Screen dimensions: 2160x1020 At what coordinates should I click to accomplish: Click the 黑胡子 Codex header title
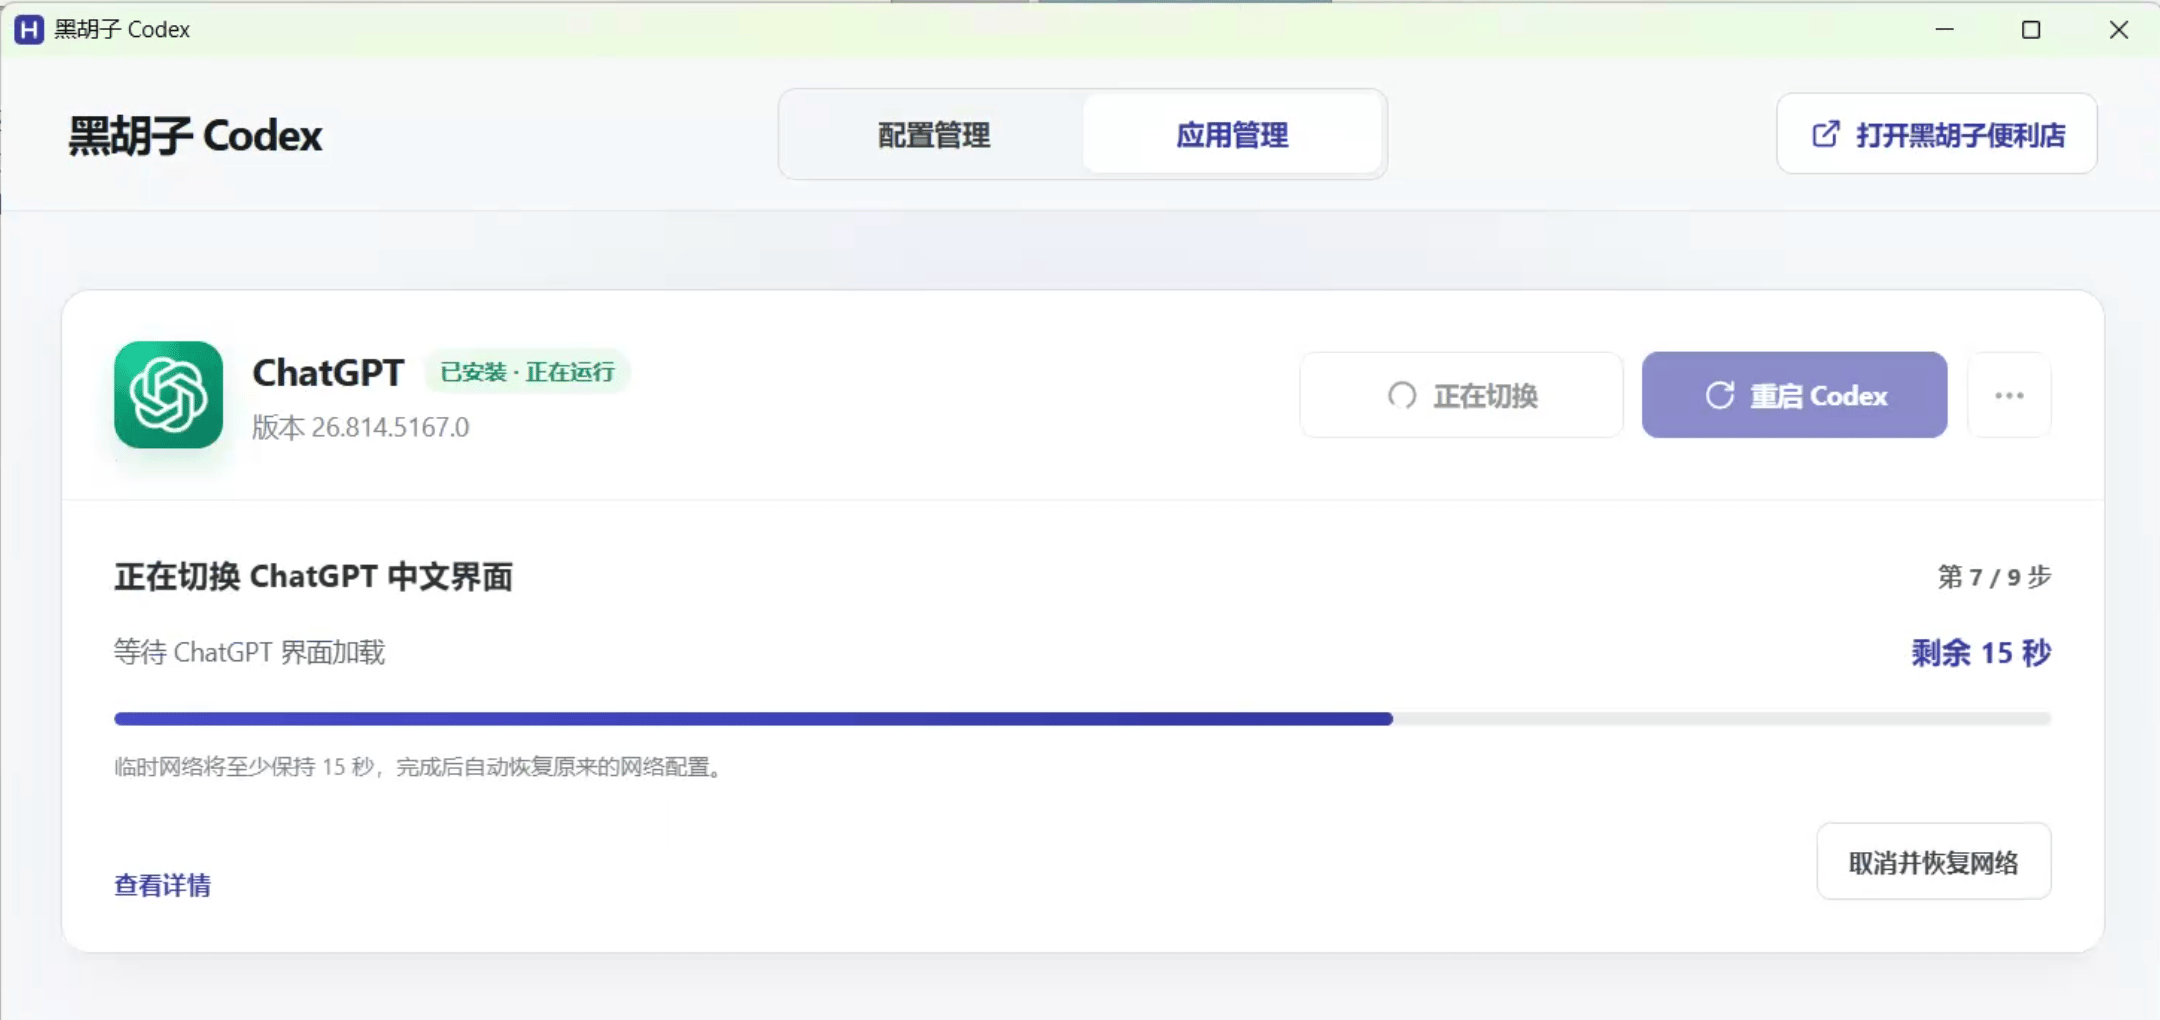coord(195,135)
